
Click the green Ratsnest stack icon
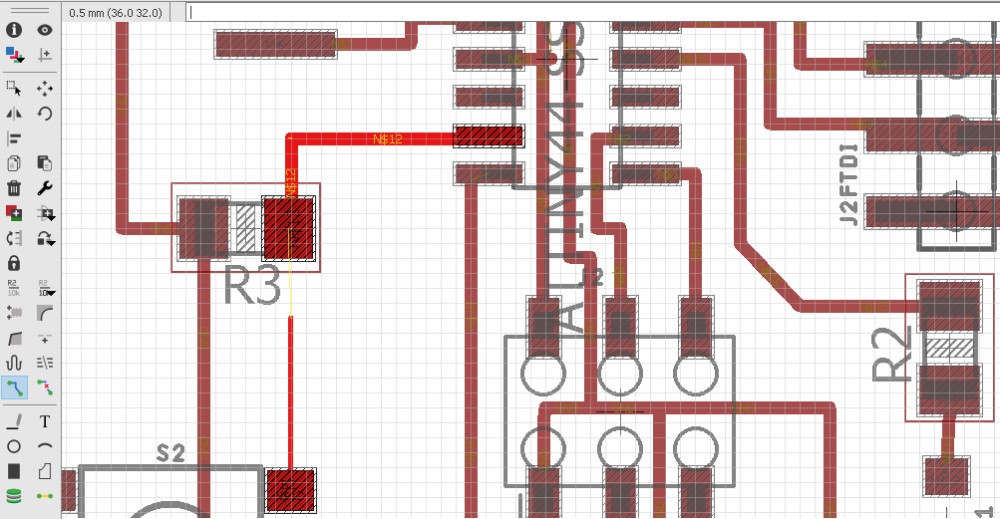pos(14,496)
